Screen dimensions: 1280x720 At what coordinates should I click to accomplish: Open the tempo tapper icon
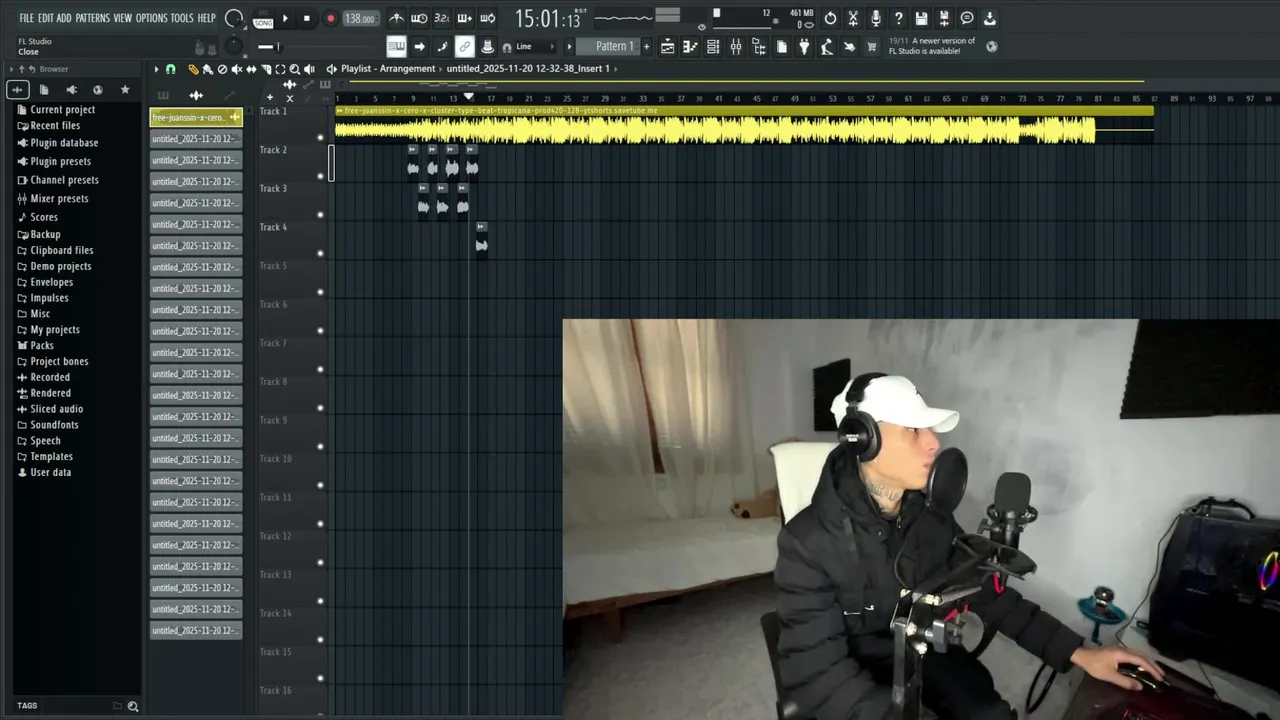(827, 46)
